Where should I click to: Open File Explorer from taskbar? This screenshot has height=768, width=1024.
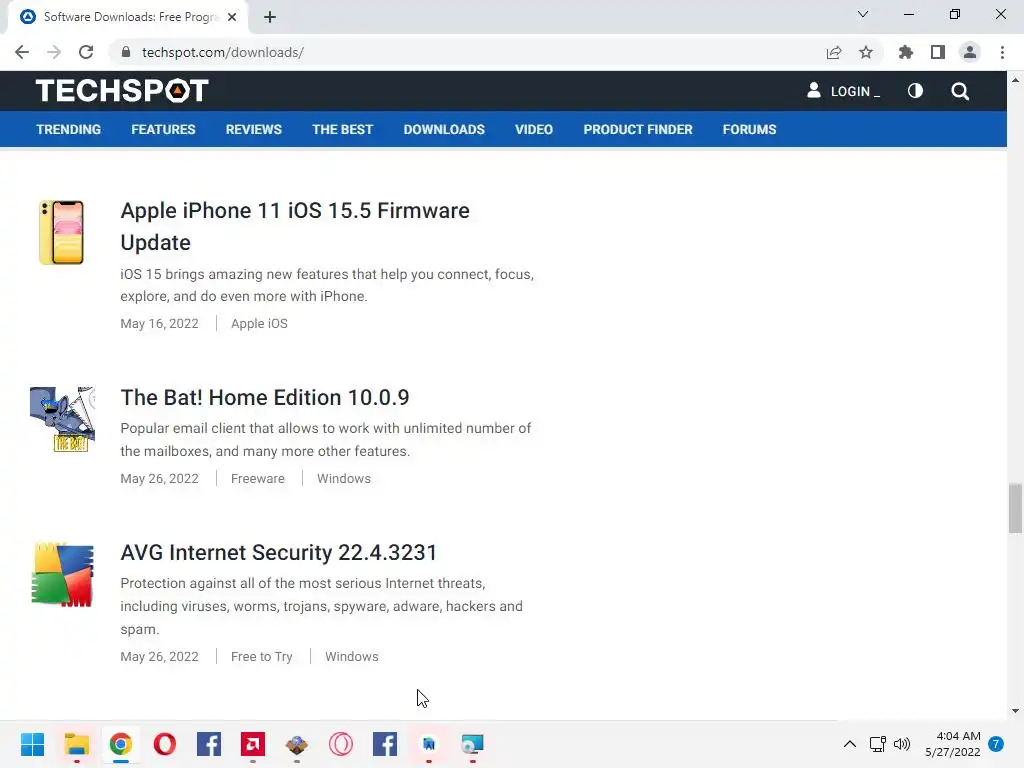[76, 744]
